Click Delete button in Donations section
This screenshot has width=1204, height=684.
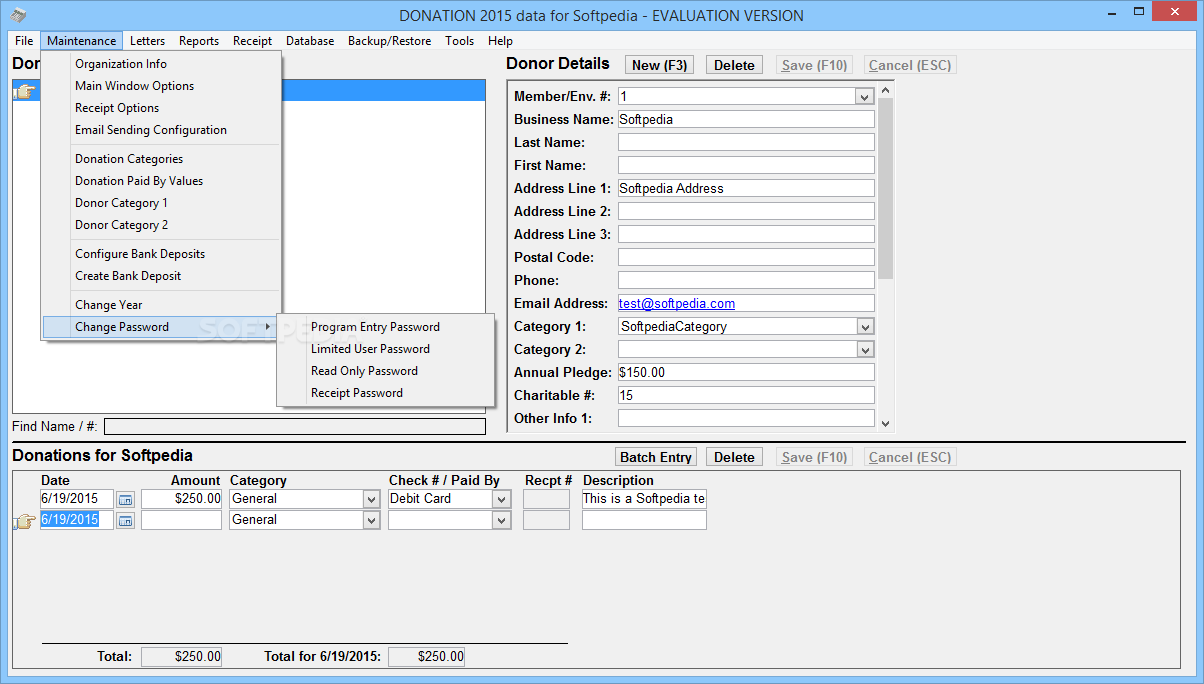tap(734, 457)
